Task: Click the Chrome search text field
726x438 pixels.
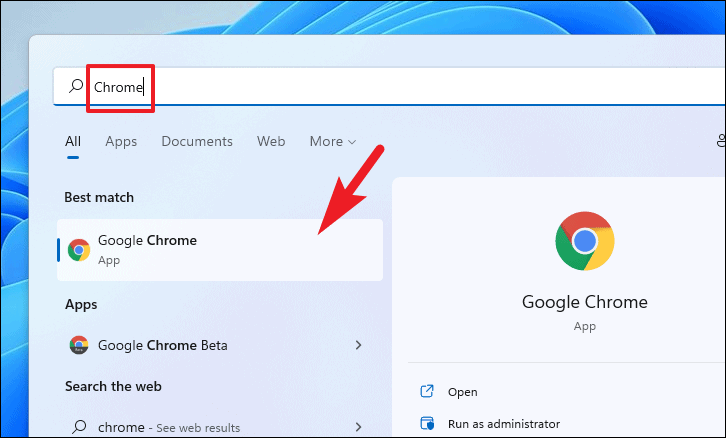Action: pos(389,87)
